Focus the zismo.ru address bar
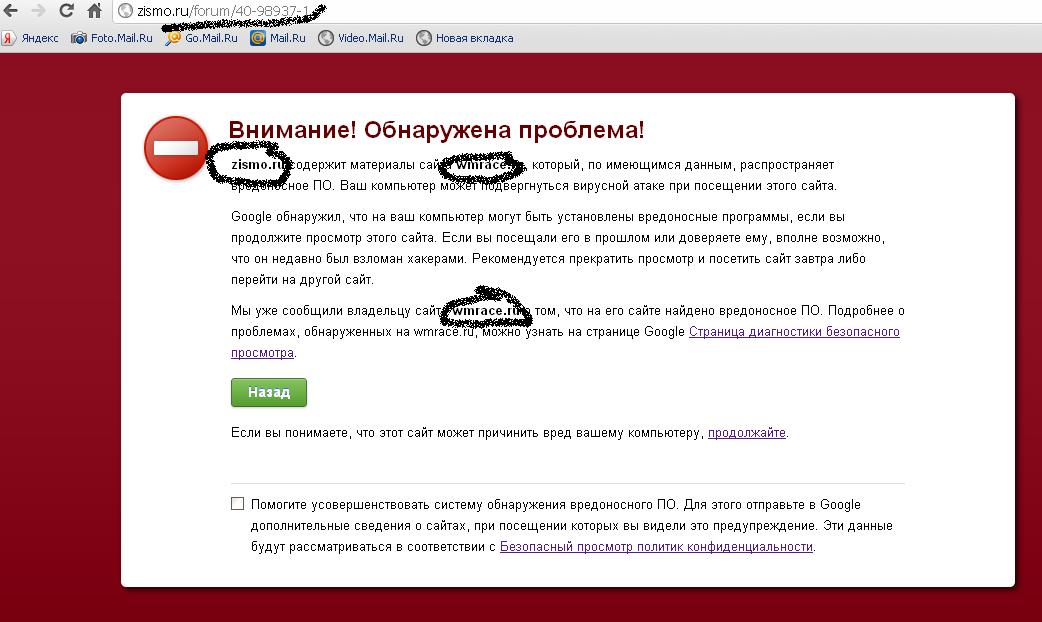1042x622 pixels. click(578, 11)
